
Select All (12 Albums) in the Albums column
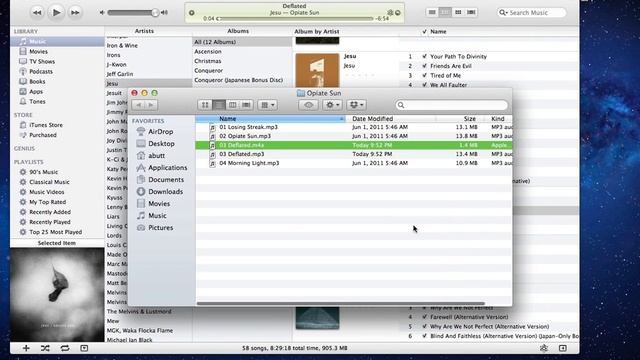point(242,42)
